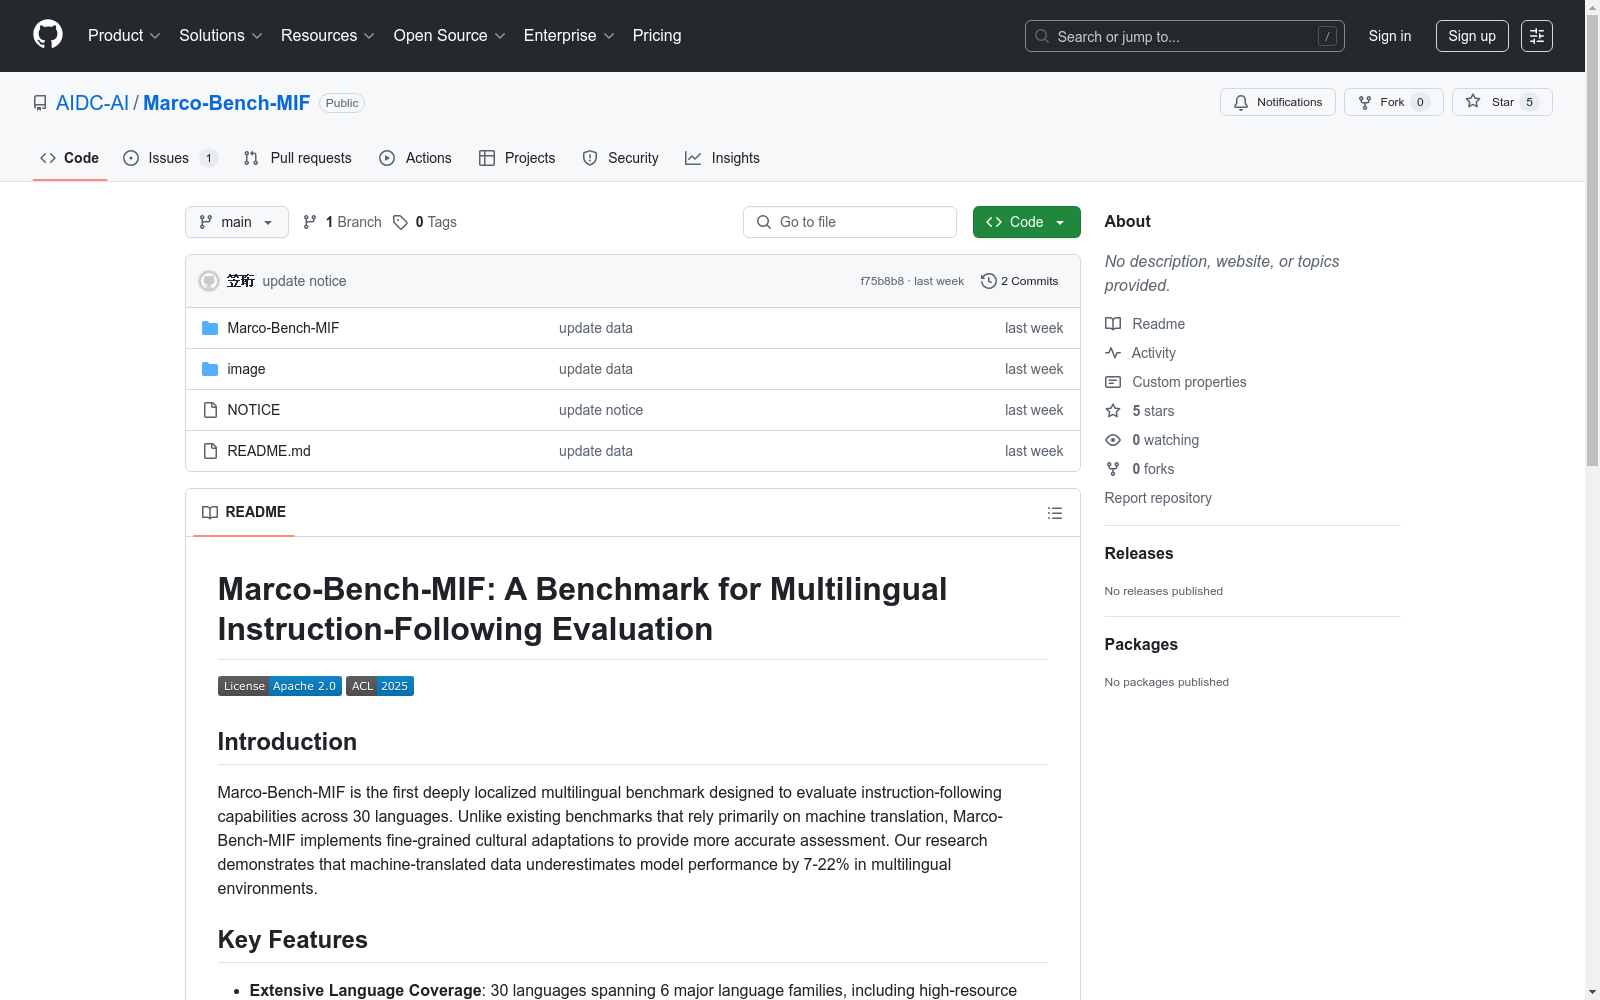Viewport: 1600px width, 1000px height.
Task: Click the shield icon on Security tab
Action: click(590, 158)
